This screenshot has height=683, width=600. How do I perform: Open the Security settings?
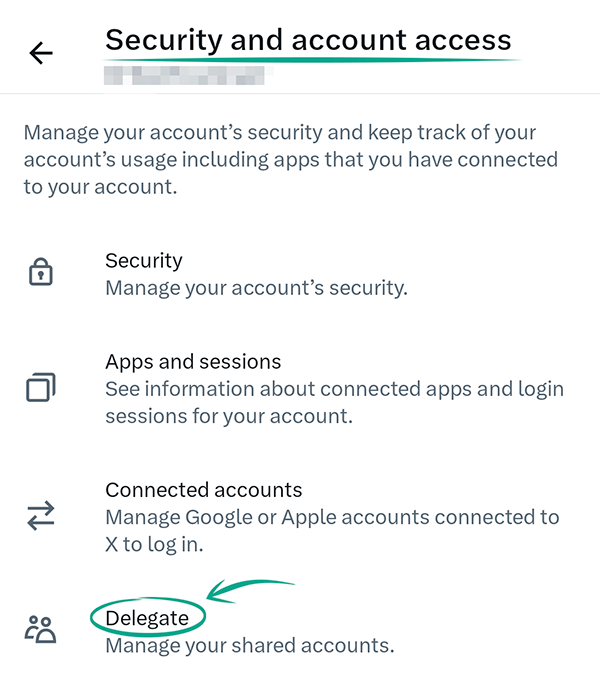[x=143, y=261]
